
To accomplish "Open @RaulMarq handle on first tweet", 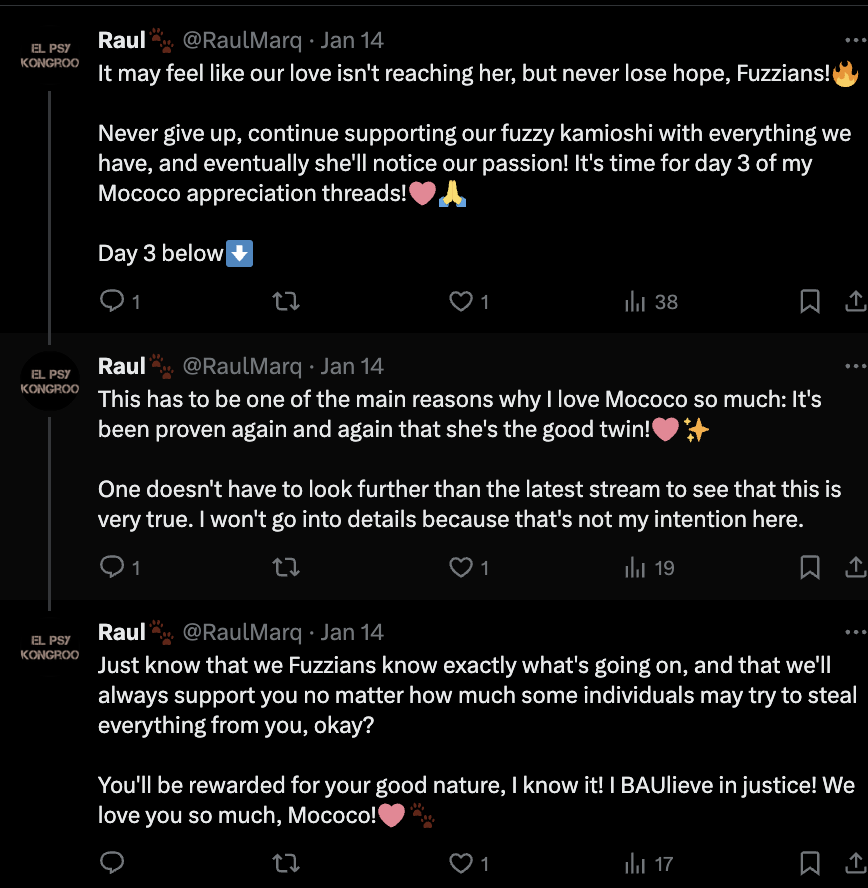I will pyautogui.click(x=241, y=41).
